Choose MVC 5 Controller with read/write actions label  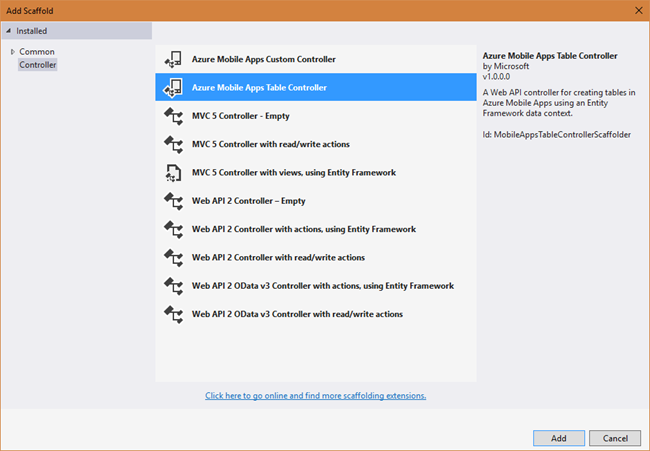[x=271, y=144]
